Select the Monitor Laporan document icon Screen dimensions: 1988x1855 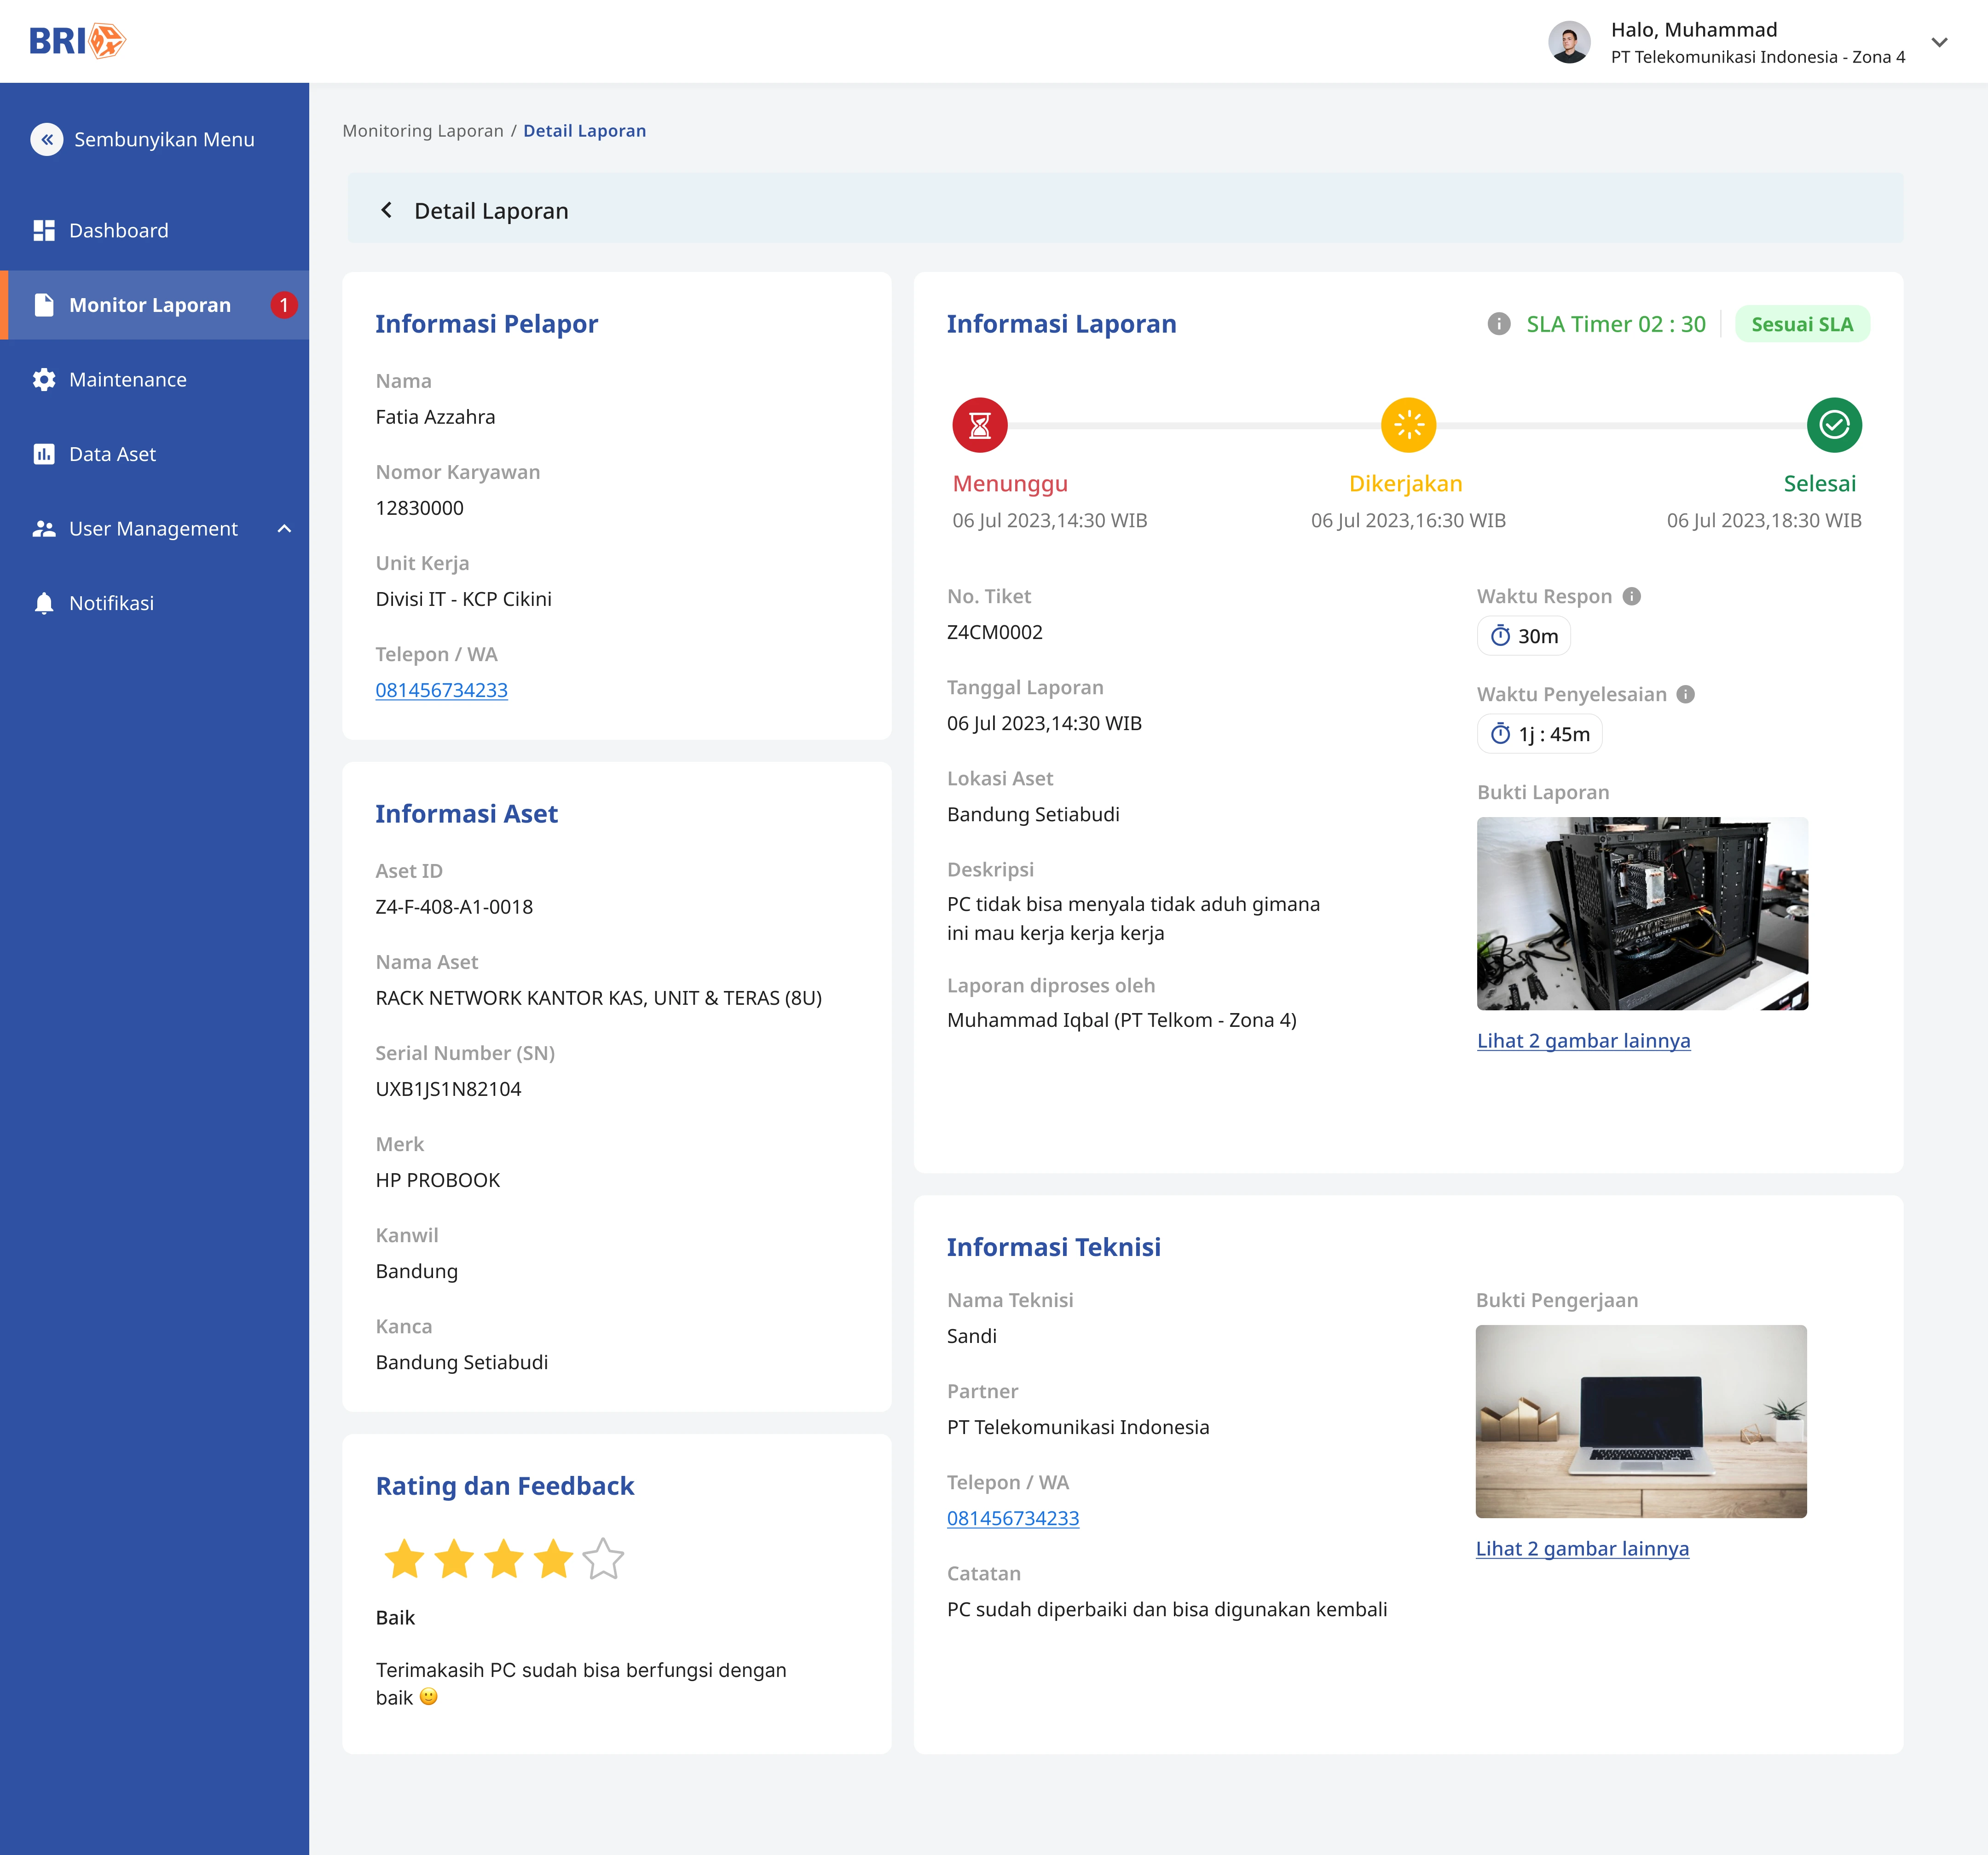44,305
